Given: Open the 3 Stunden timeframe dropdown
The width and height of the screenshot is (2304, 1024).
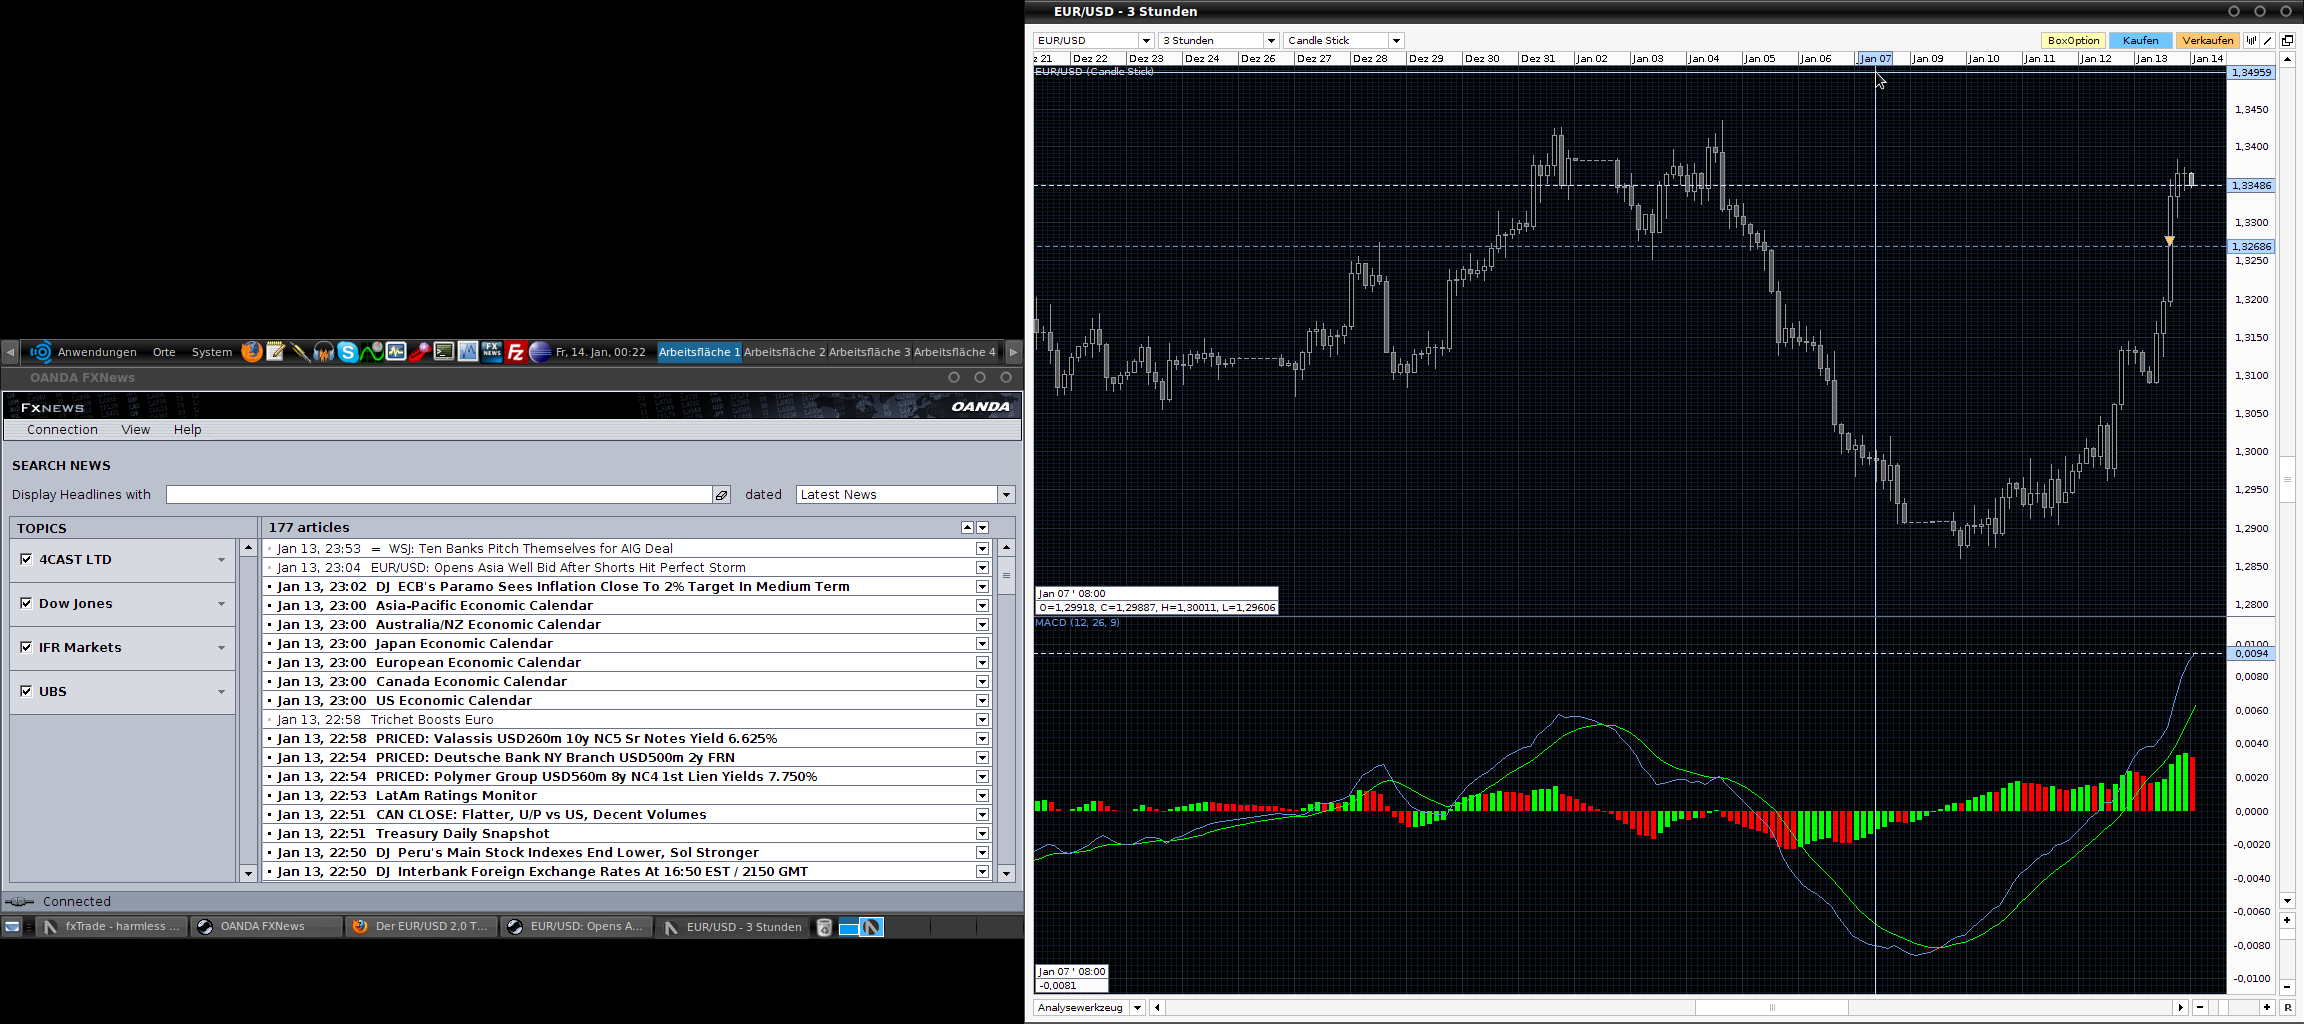Looking at the screenshot, I should pos(1270,40).
